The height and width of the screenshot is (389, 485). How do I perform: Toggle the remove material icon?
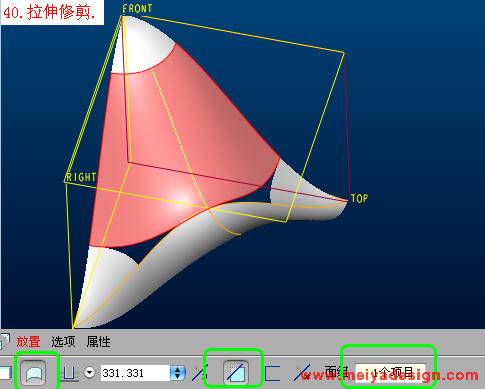(235, 373)
